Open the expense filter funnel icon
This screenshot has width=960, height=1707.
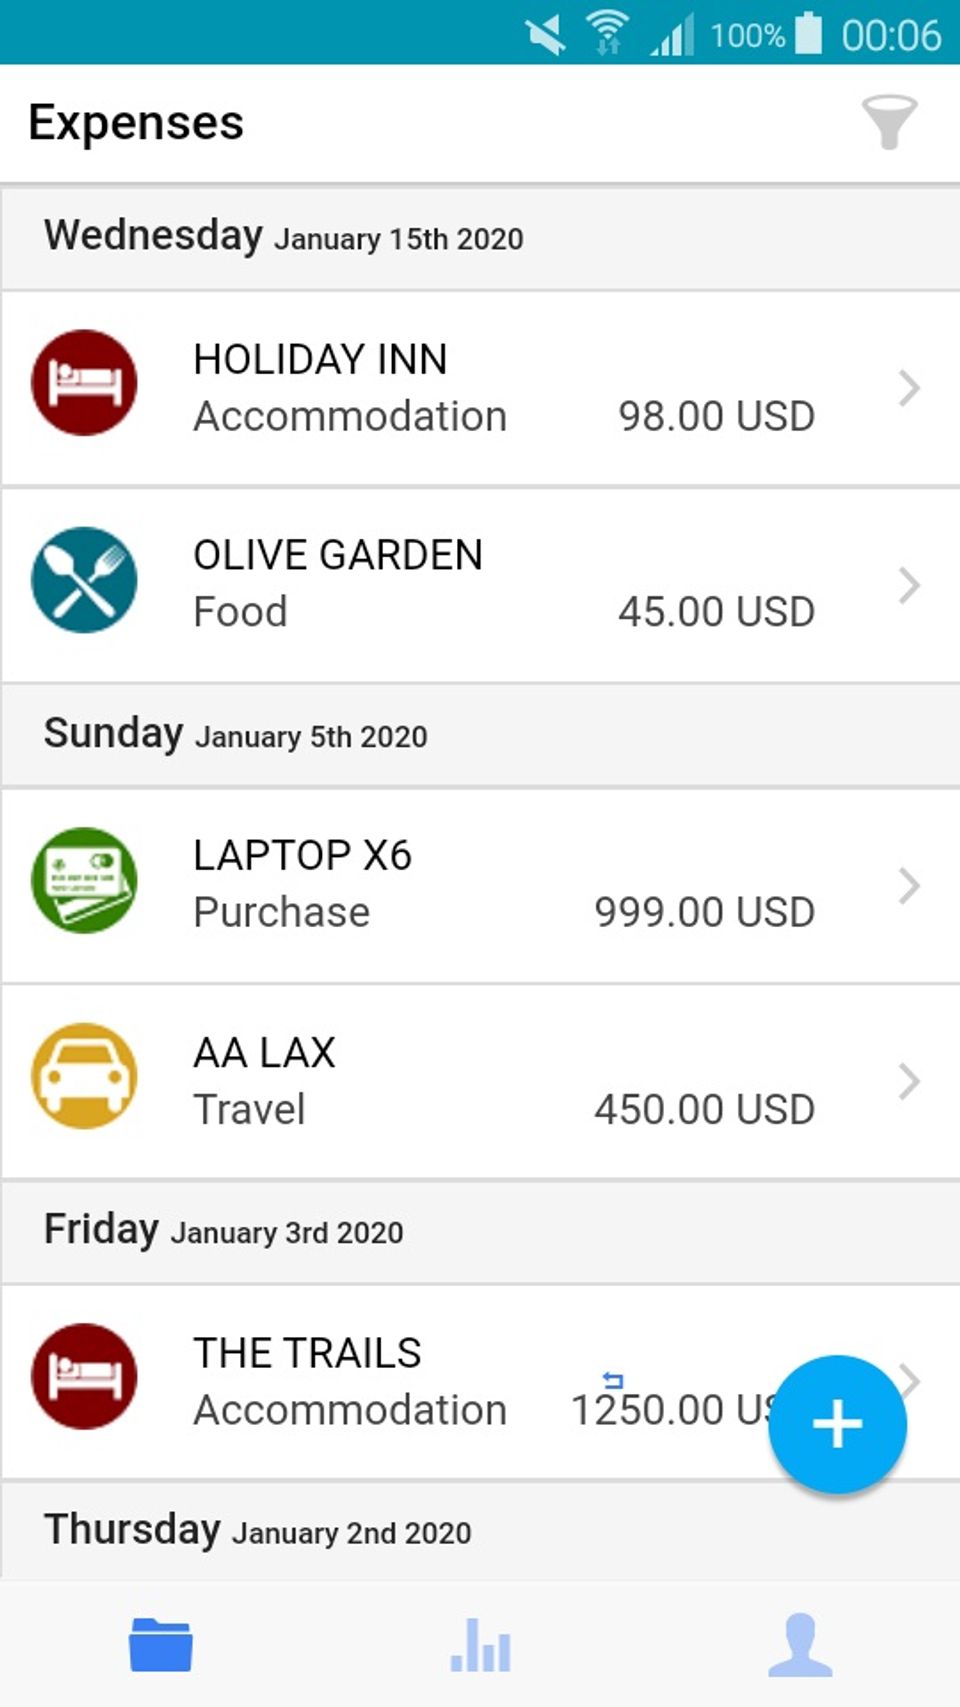tap(889, 122)
